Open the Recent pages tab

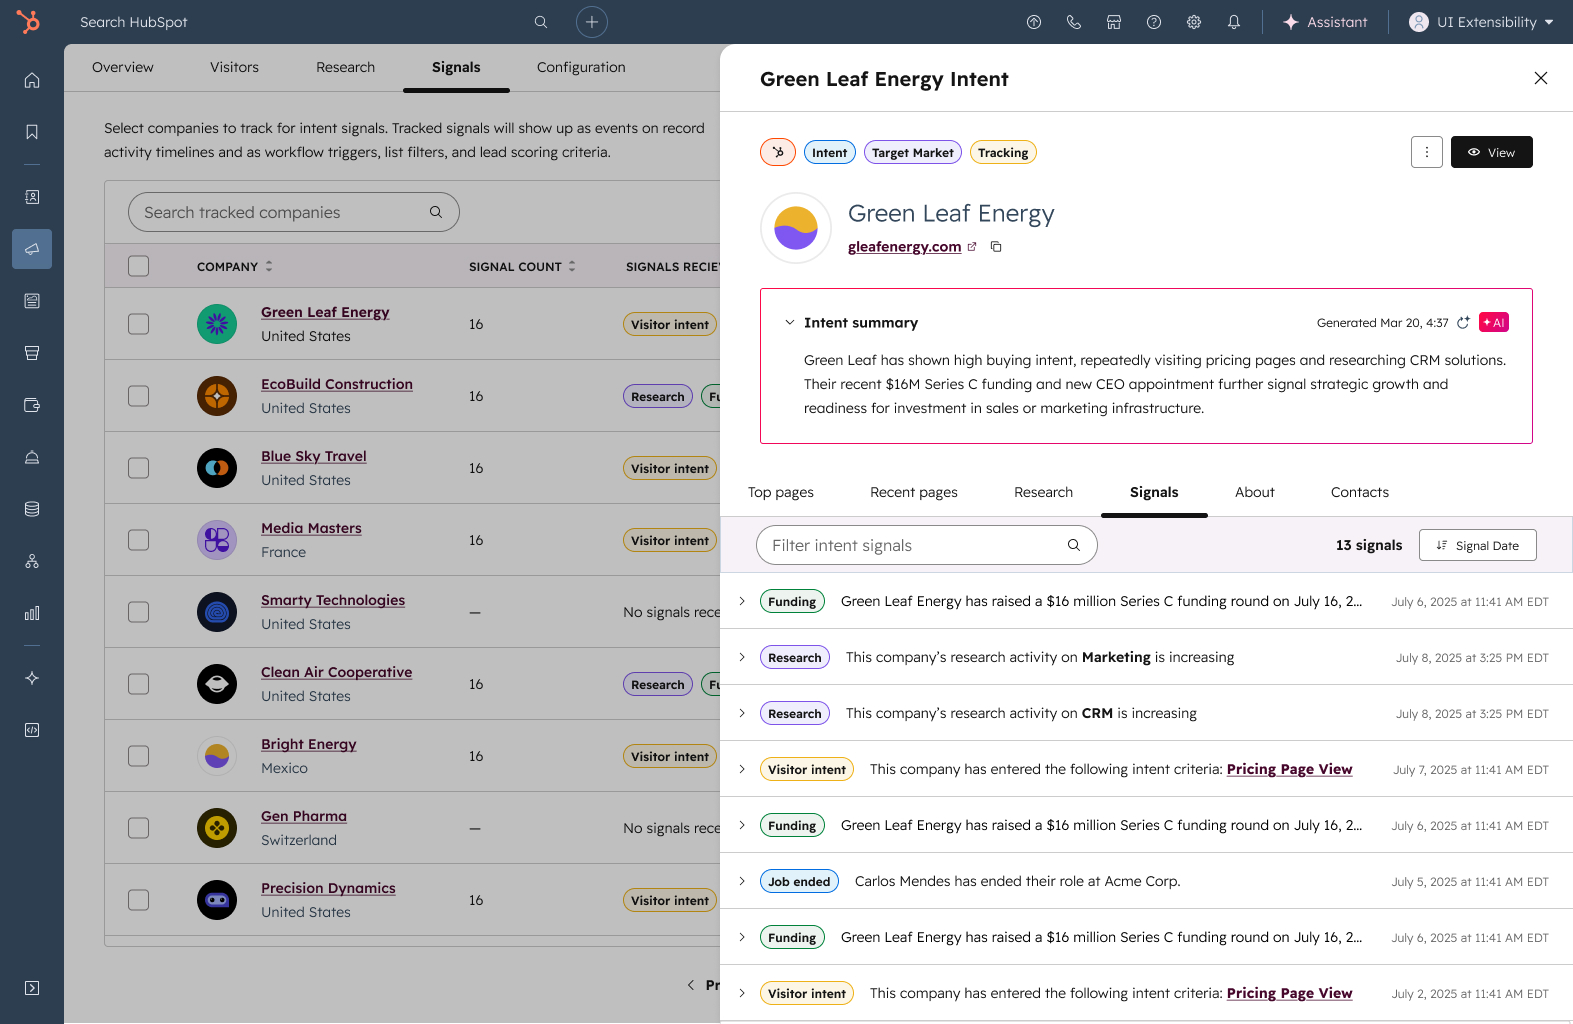click(x=914, y=492)
